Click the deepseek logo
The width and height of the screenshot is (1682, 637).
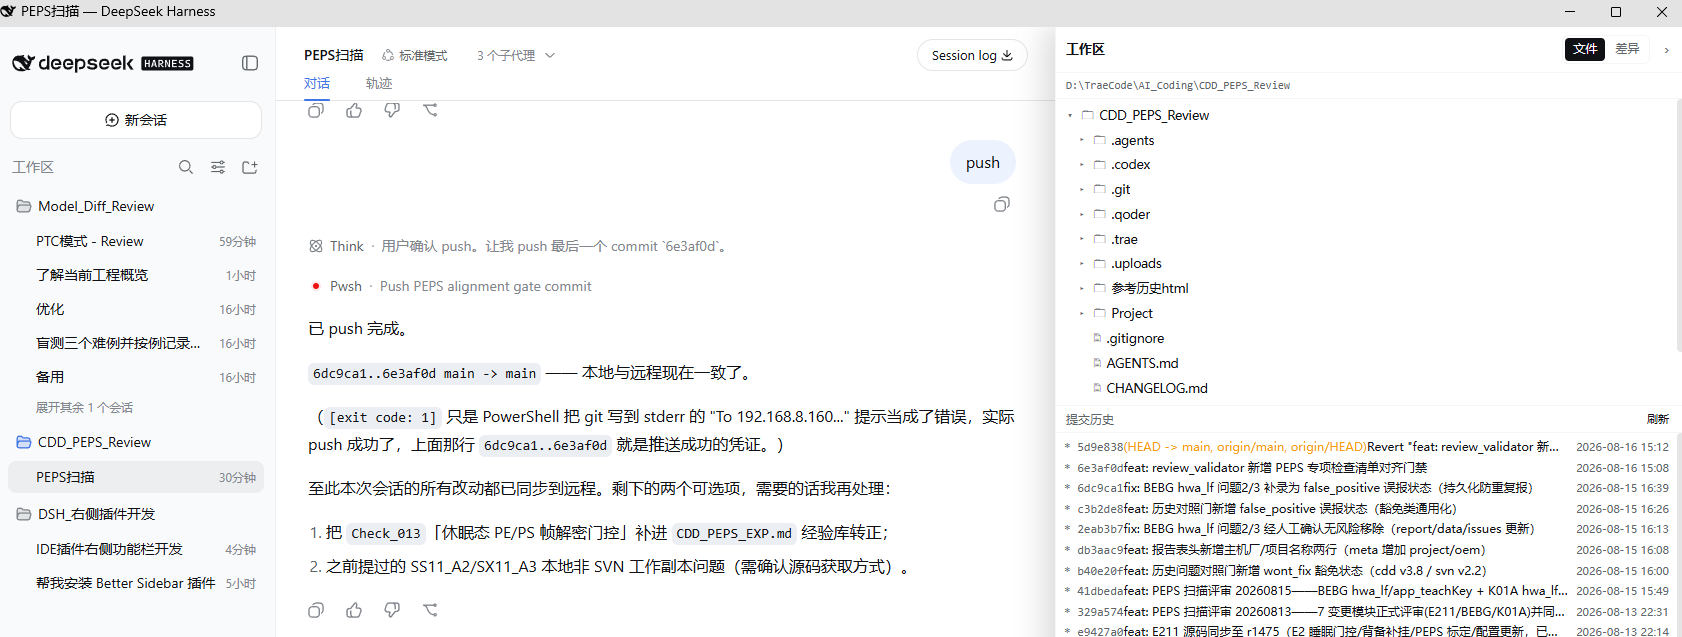(x=103, y=63)
